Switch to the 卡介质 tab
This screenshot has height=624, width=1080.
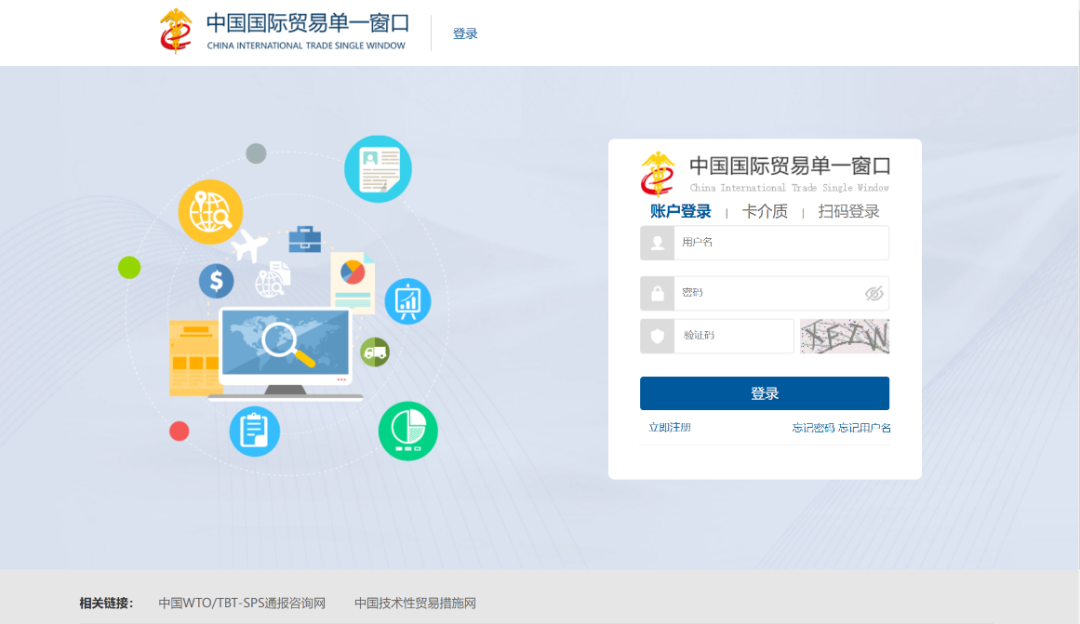point(765,211)
